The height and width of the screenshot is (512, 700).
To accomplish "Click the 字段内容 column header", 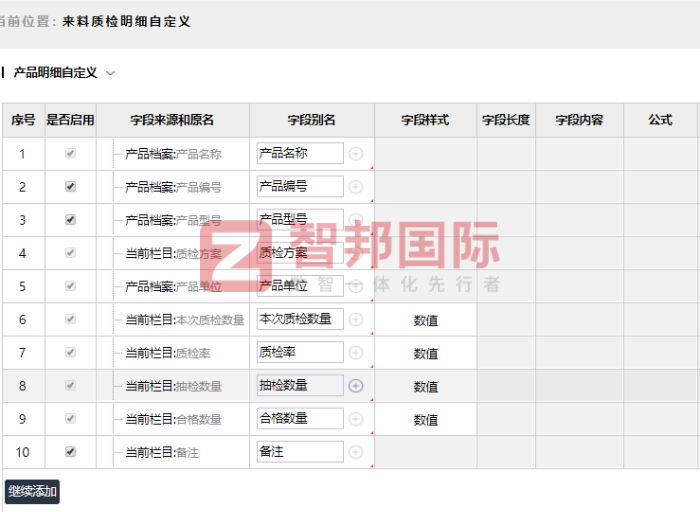I will (x=579, y=120).
